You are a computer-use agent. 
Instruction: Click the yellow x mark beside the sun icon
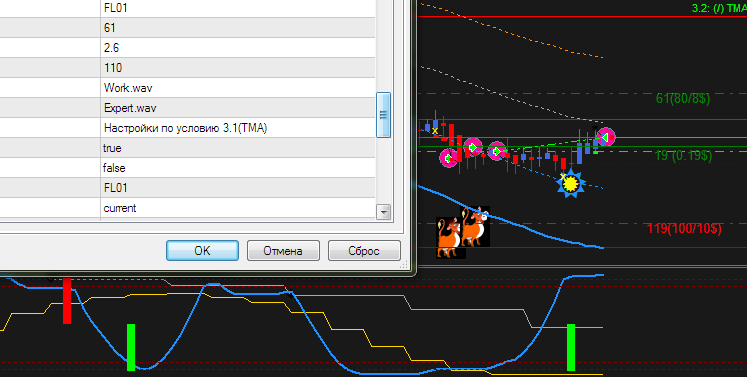coord(563,176)
